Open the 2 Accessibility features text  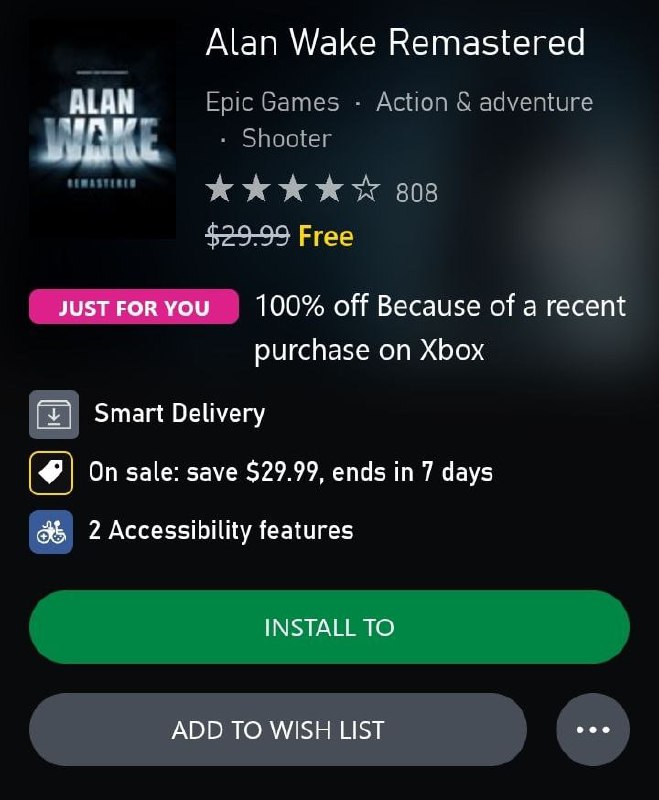(x=221, y=531)
